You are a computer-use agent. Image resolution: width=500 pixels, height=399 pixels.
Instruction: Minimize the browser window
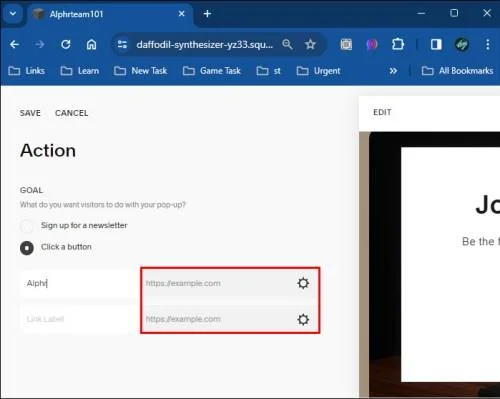[x=421, y=13]
